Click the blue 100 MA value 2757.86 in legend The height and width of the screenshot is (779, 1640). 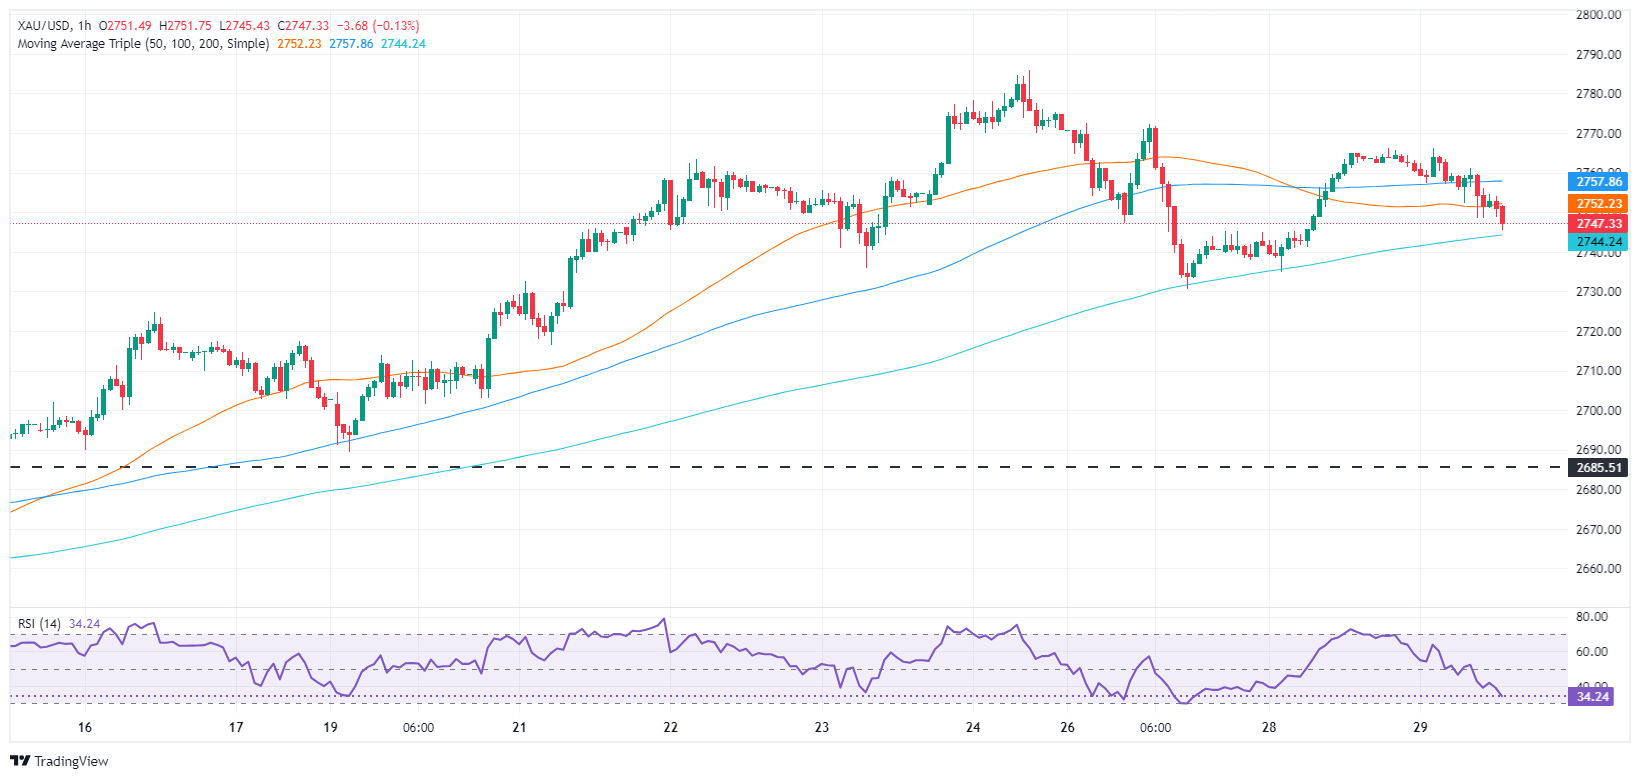(x=351, y=44)
